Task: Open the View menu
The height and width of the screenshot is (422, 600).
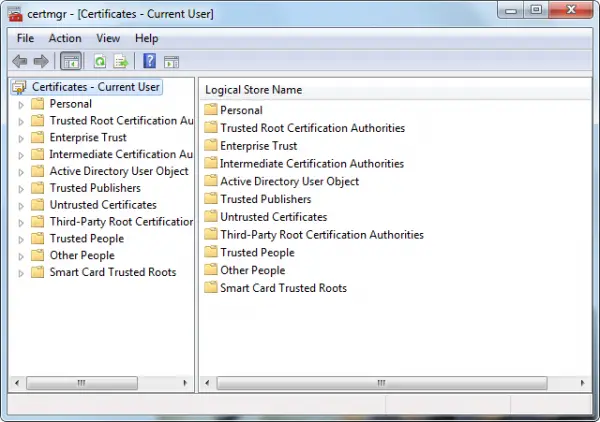Action: 108,38
